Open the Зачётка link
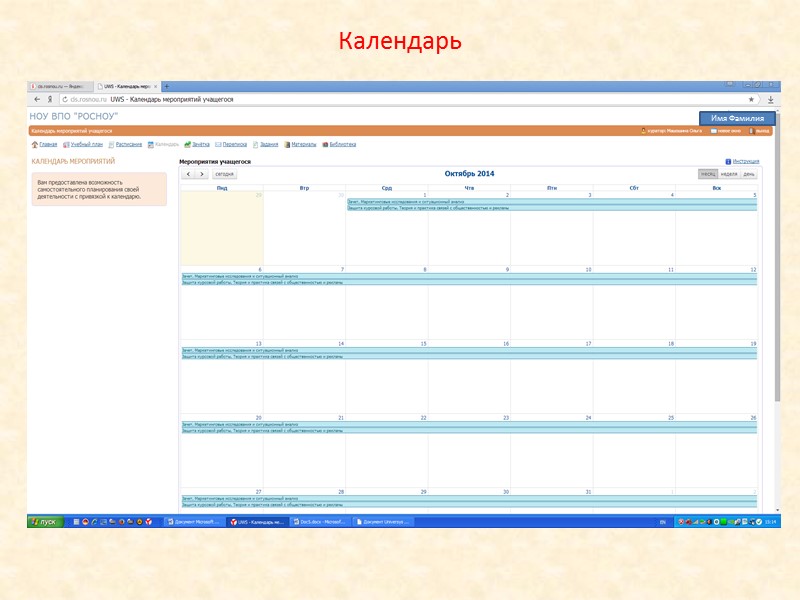This screenshot has height=600, width=800. point(201,144)
